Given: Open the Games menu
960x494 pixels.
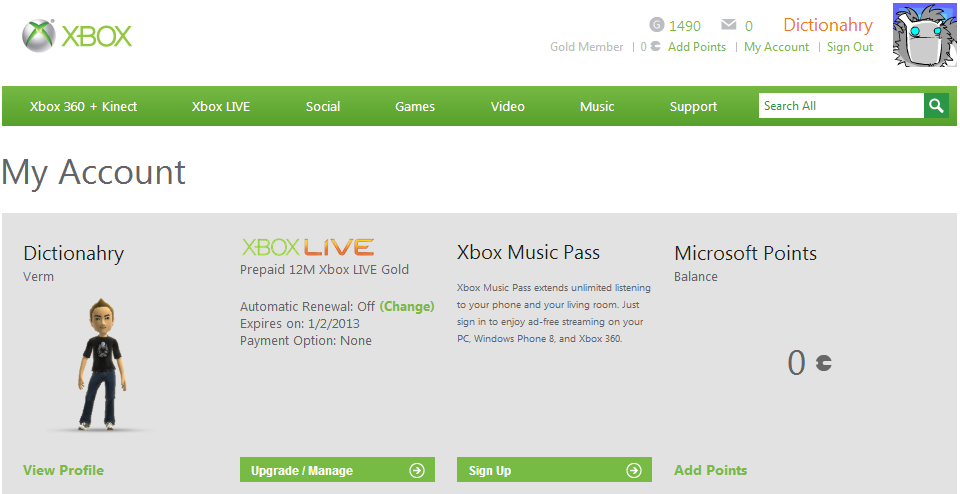Looking at the screenshot, I should pyautogui.click(x=414, y=107).
